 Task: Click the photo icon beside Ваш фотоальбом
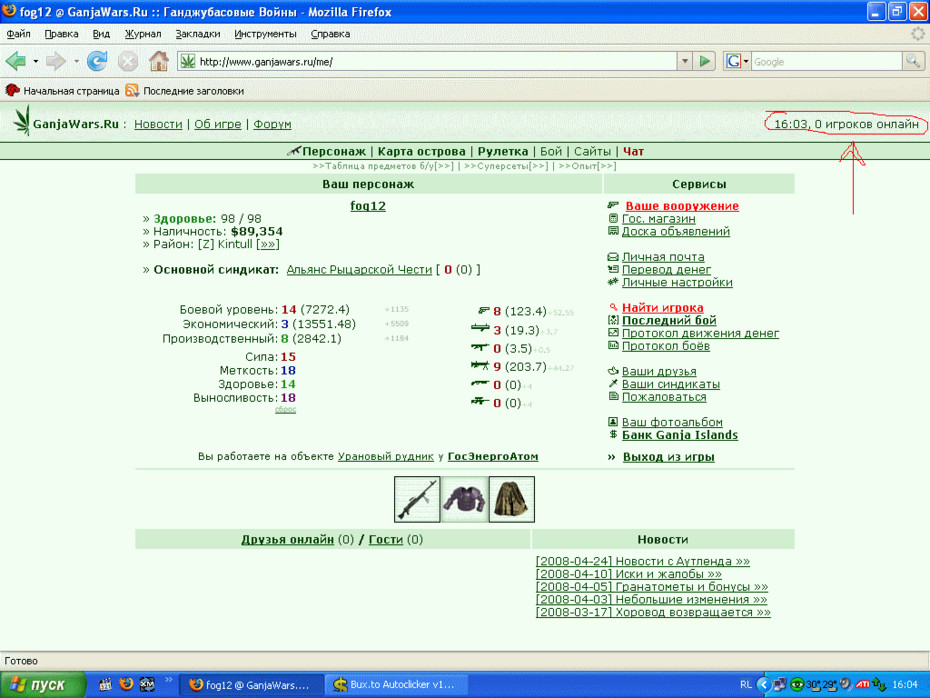[613, 422]
